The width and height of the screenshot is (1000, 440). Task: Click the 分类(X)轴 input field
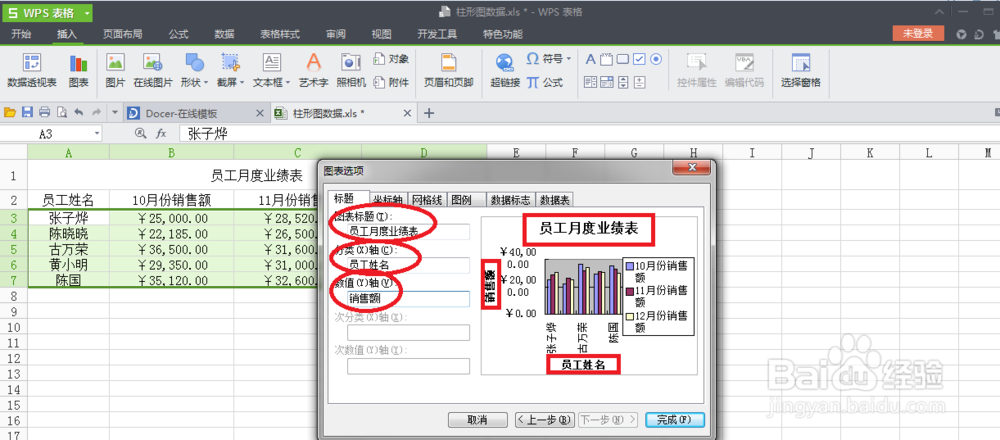[408, 265]
